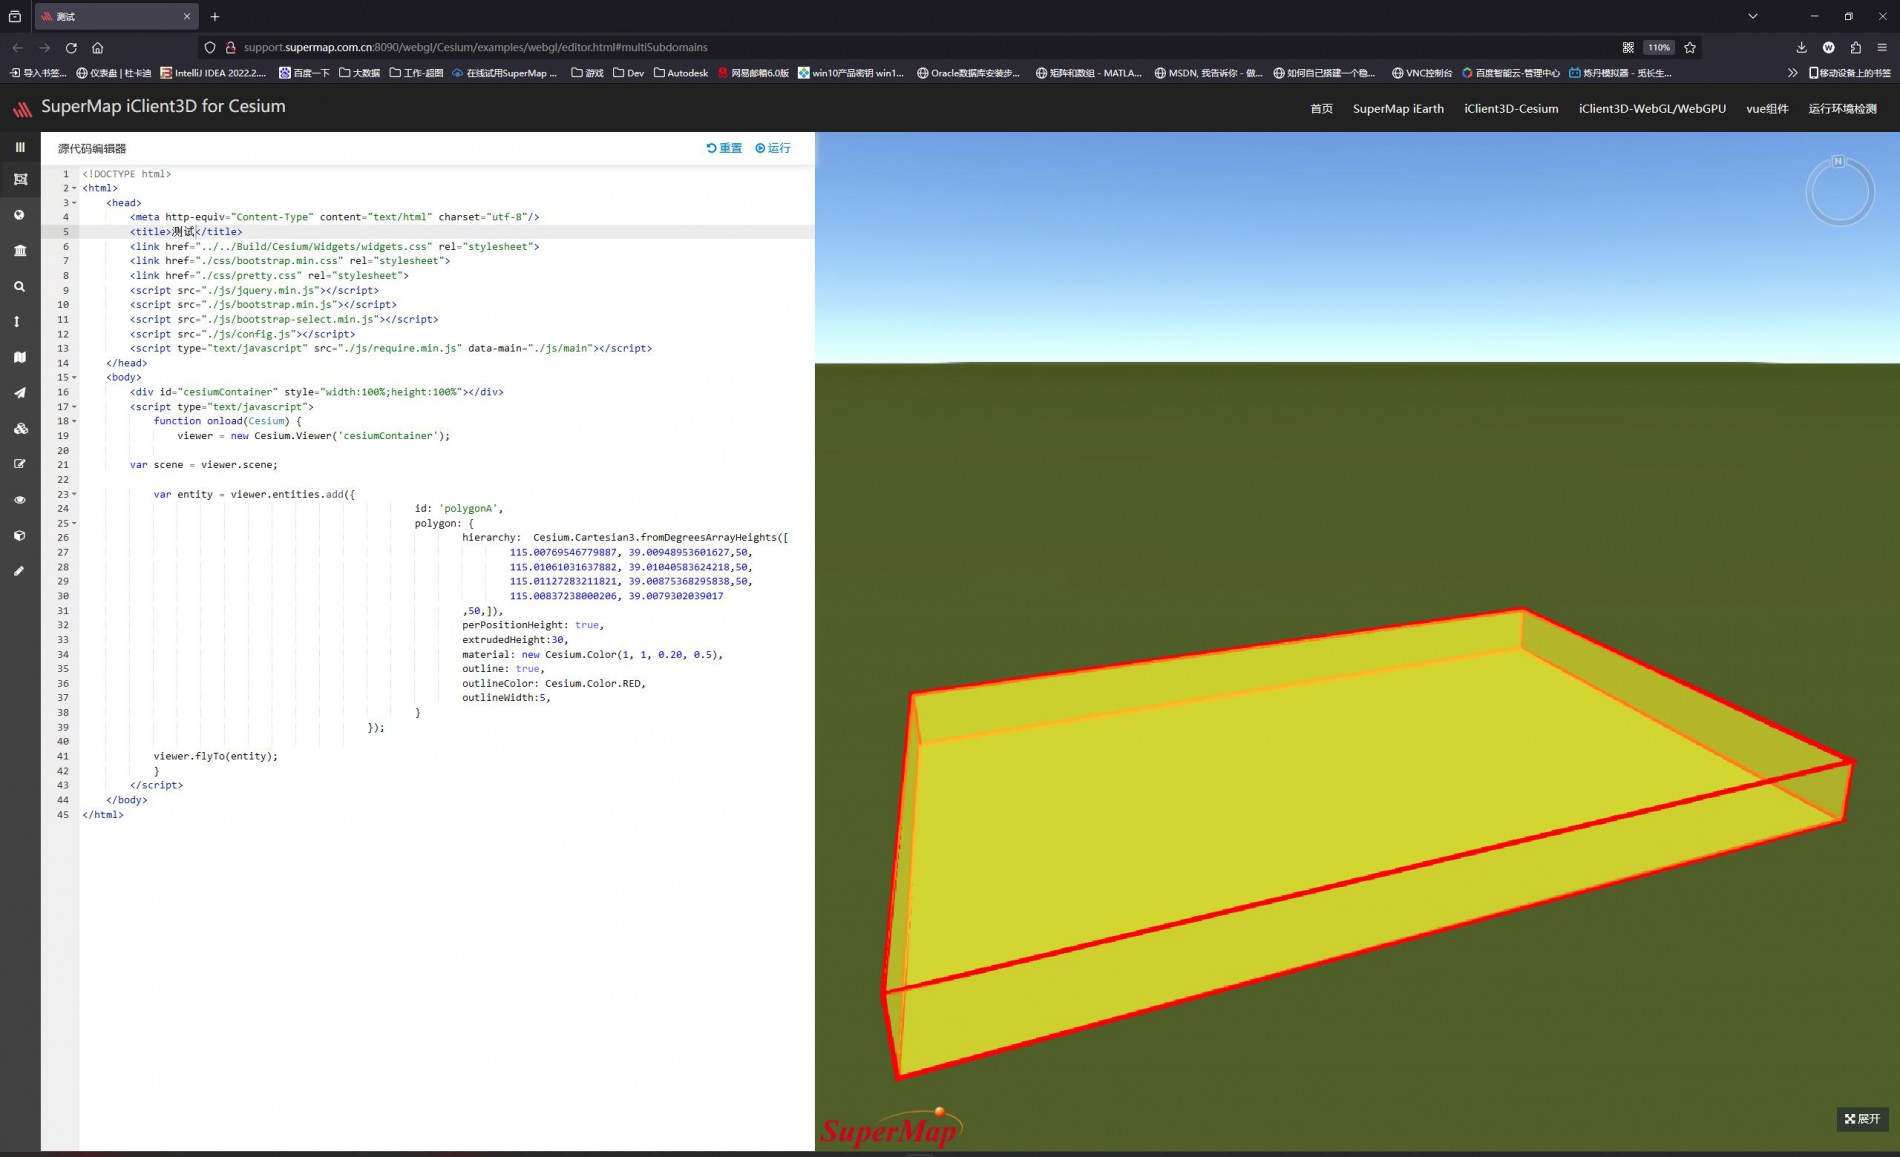
Task: Click the navigation compass ring in the 3D scene
Action: click(1839, 192)
